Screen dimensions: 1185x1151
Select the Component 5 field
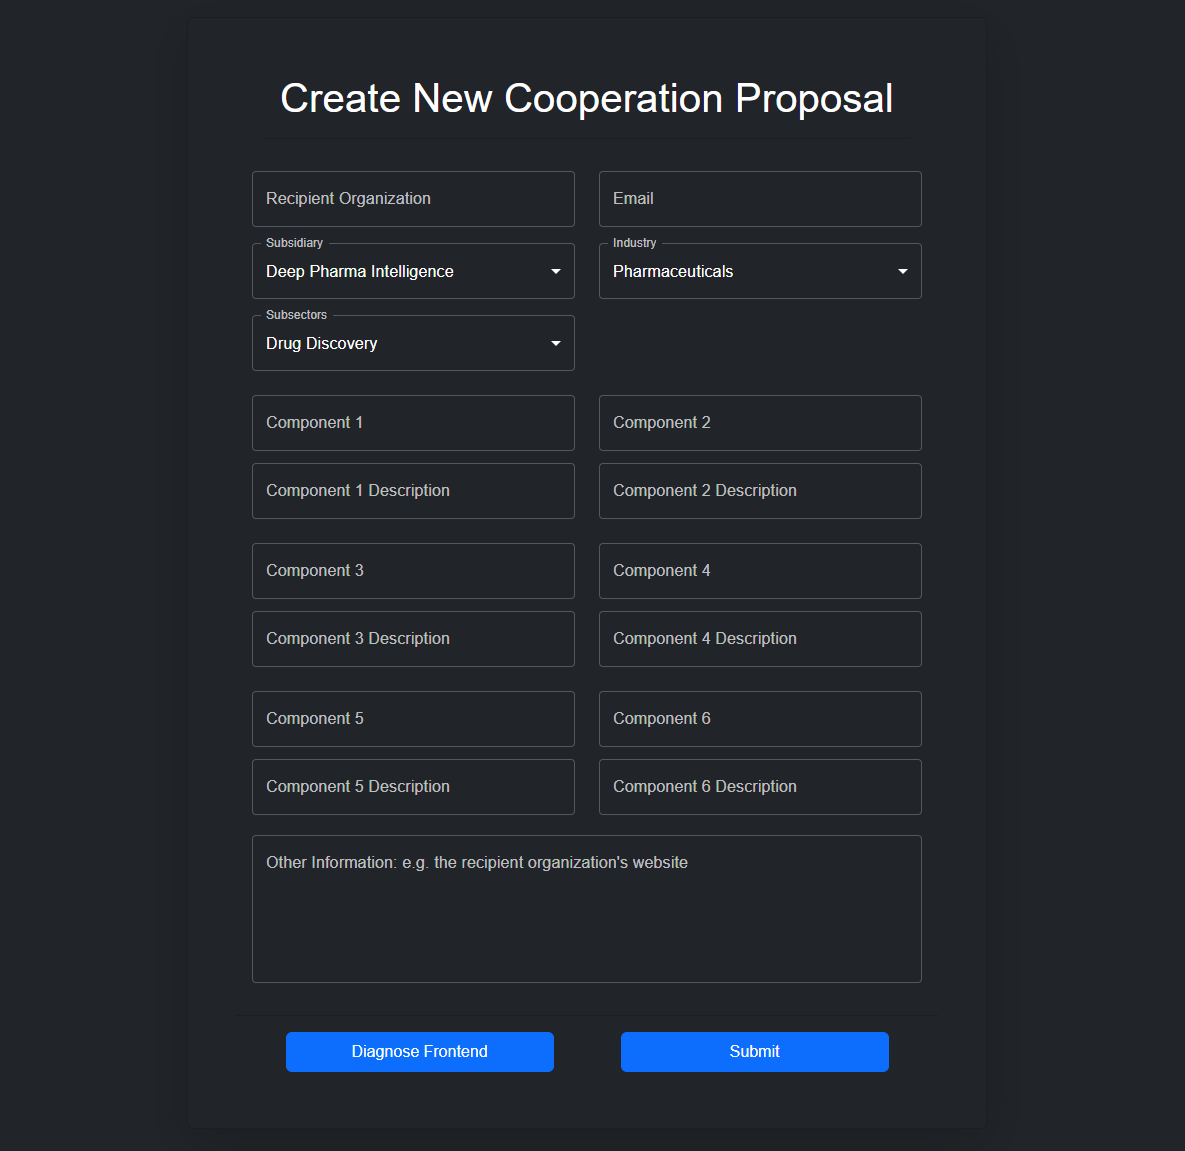[413, 719]
